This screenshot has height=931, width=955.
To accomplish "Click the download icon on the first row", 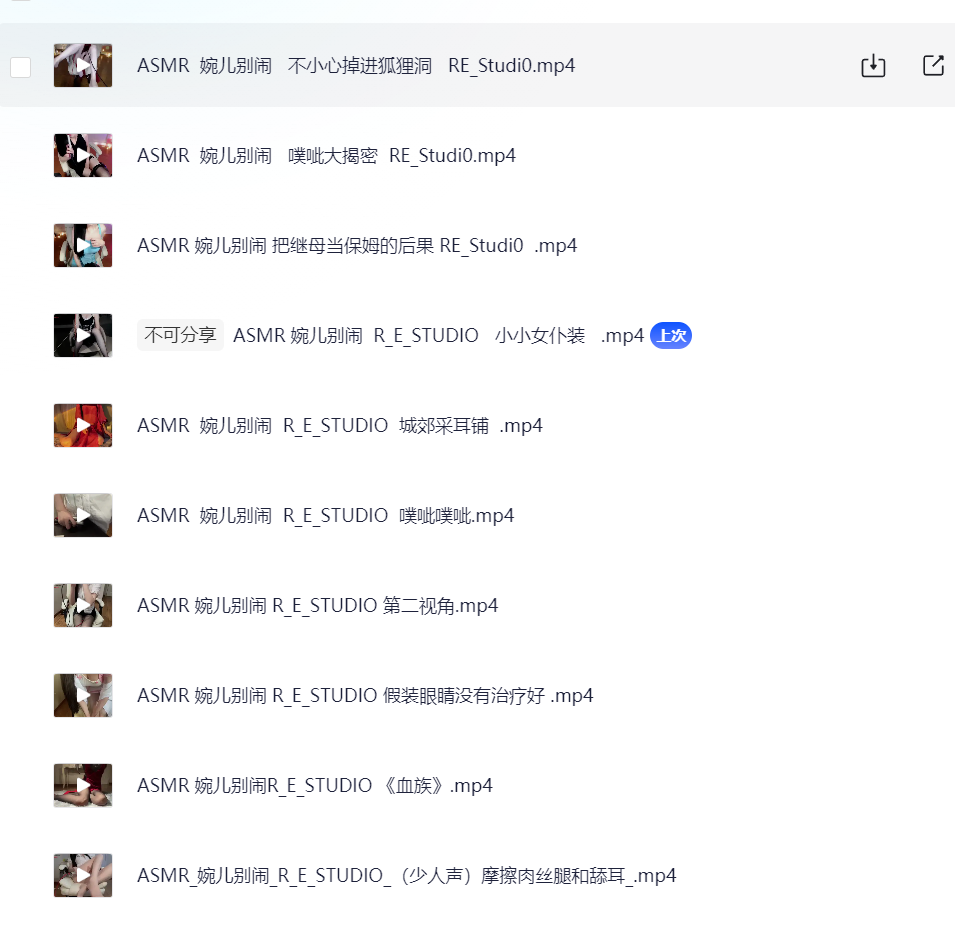I will click(x=873, y=66).
